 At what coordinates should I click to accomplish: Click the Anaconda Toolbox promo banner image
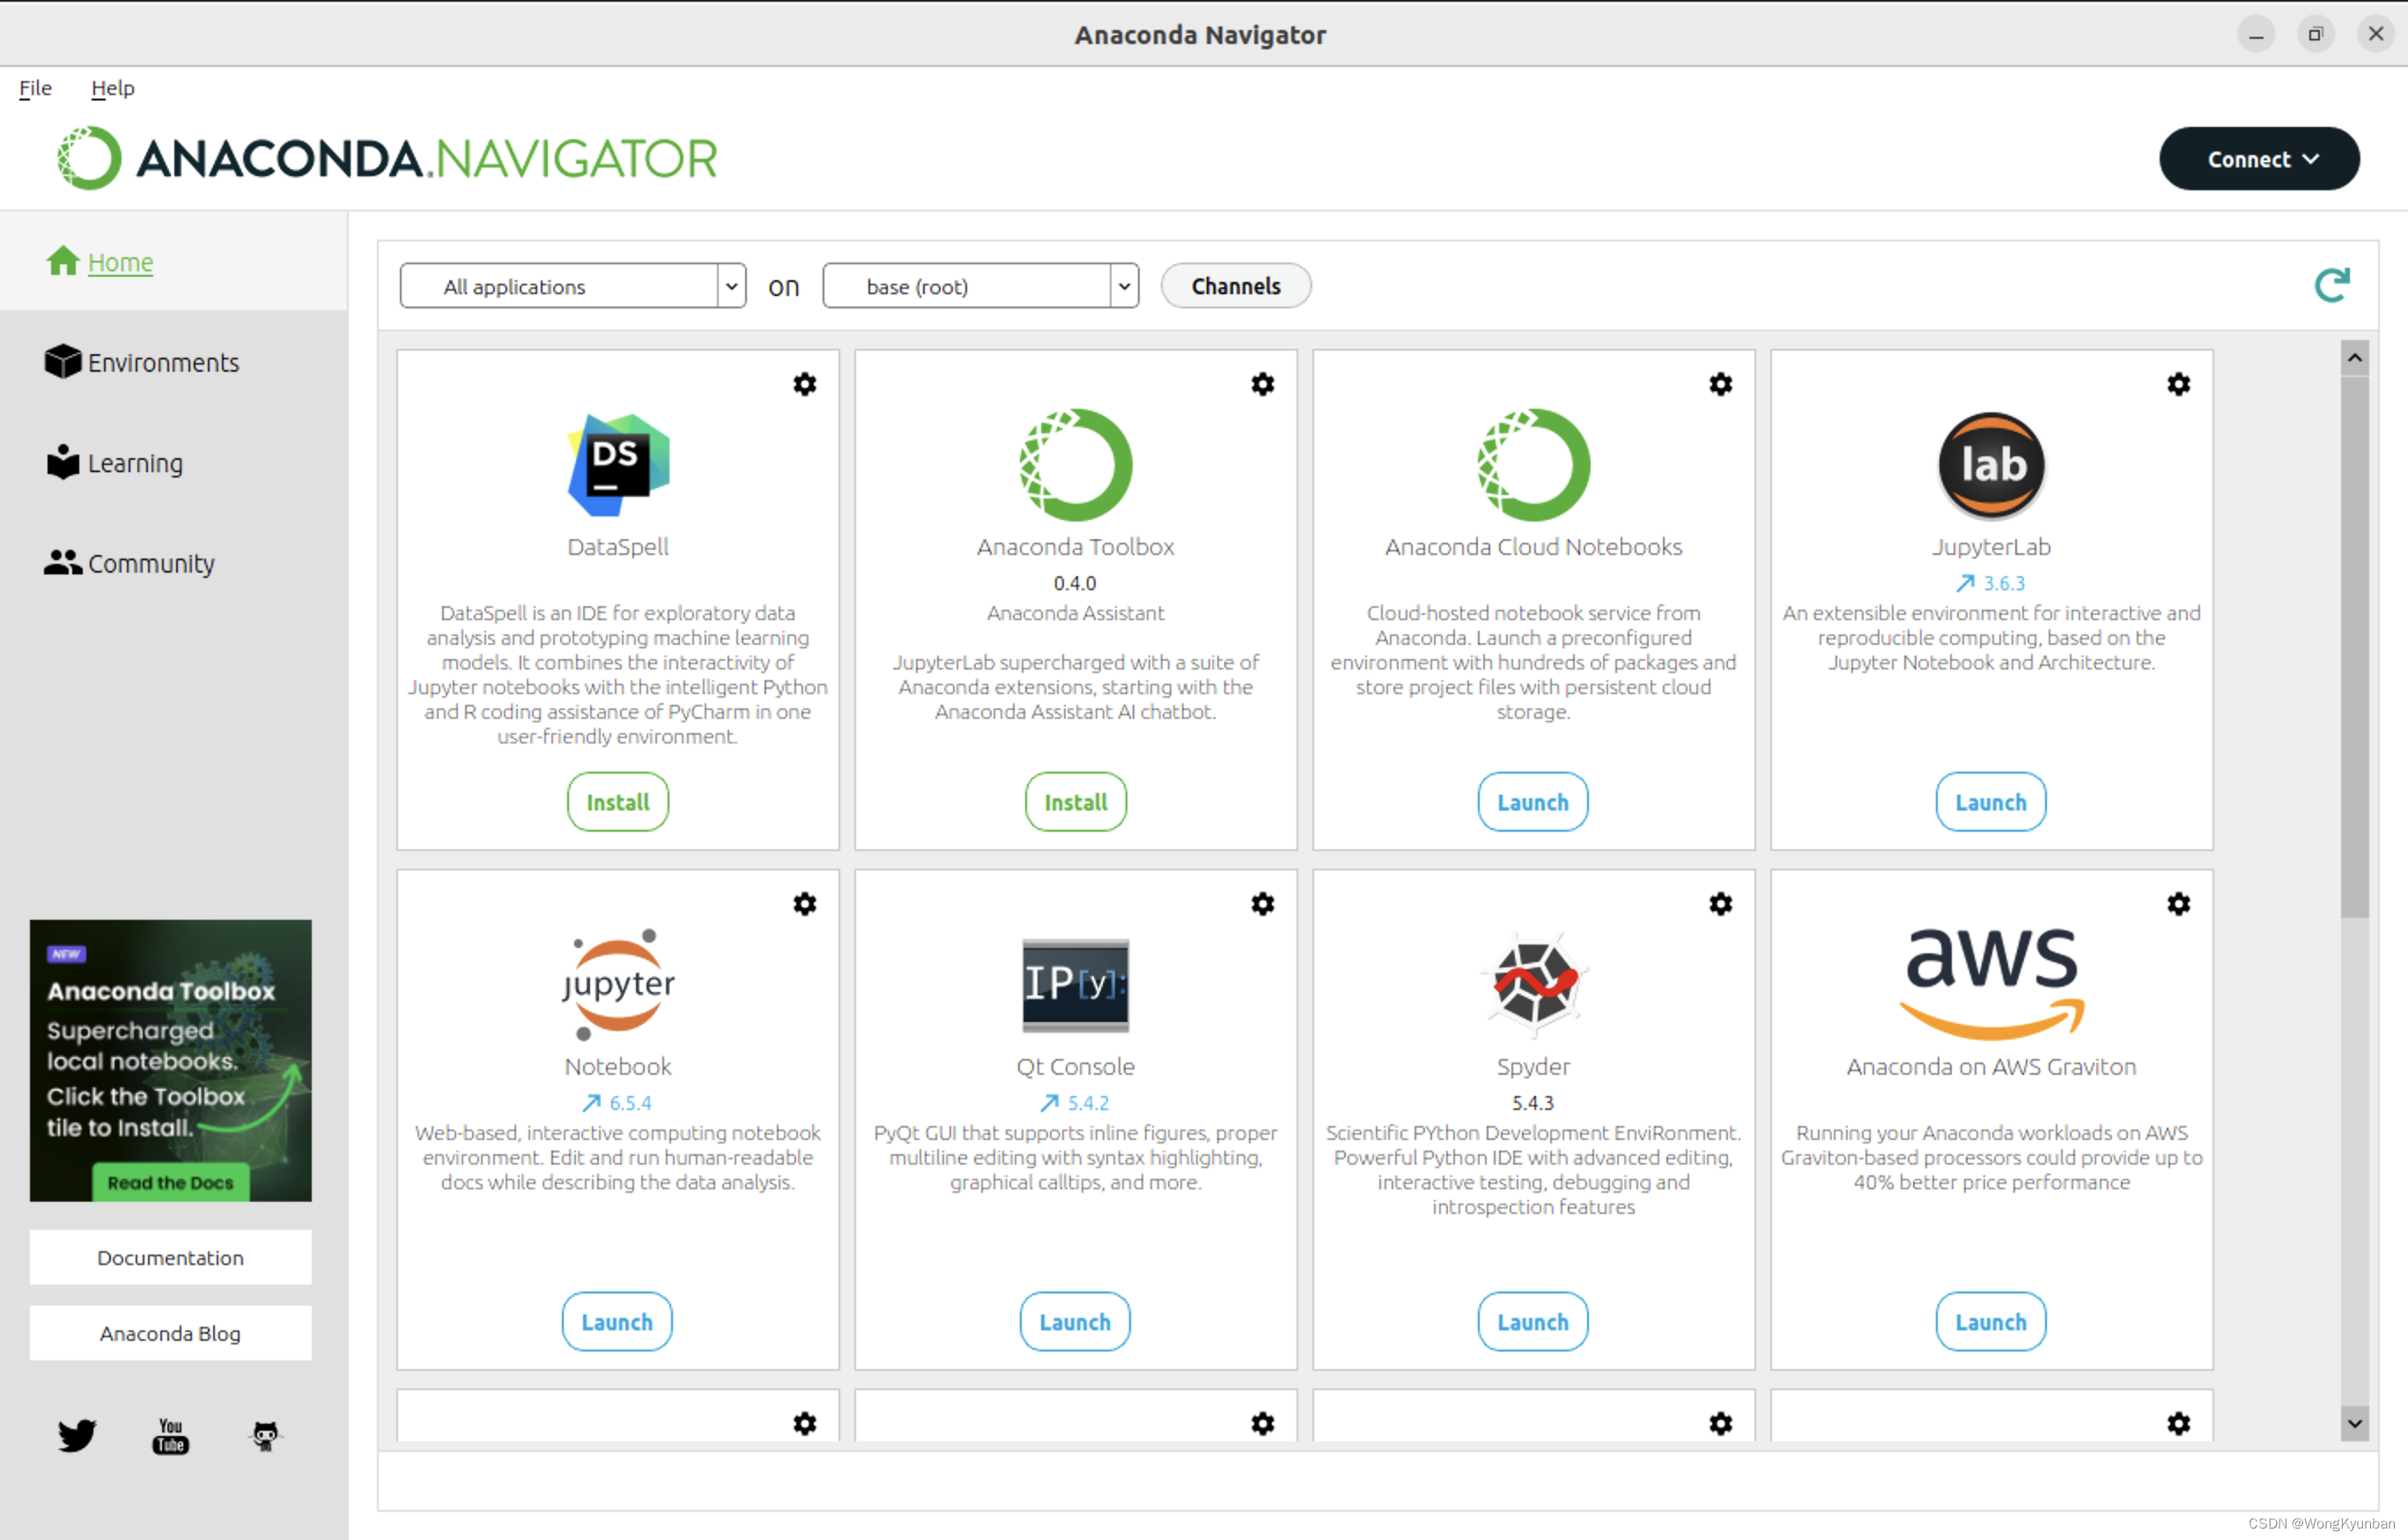point(170,1060)
